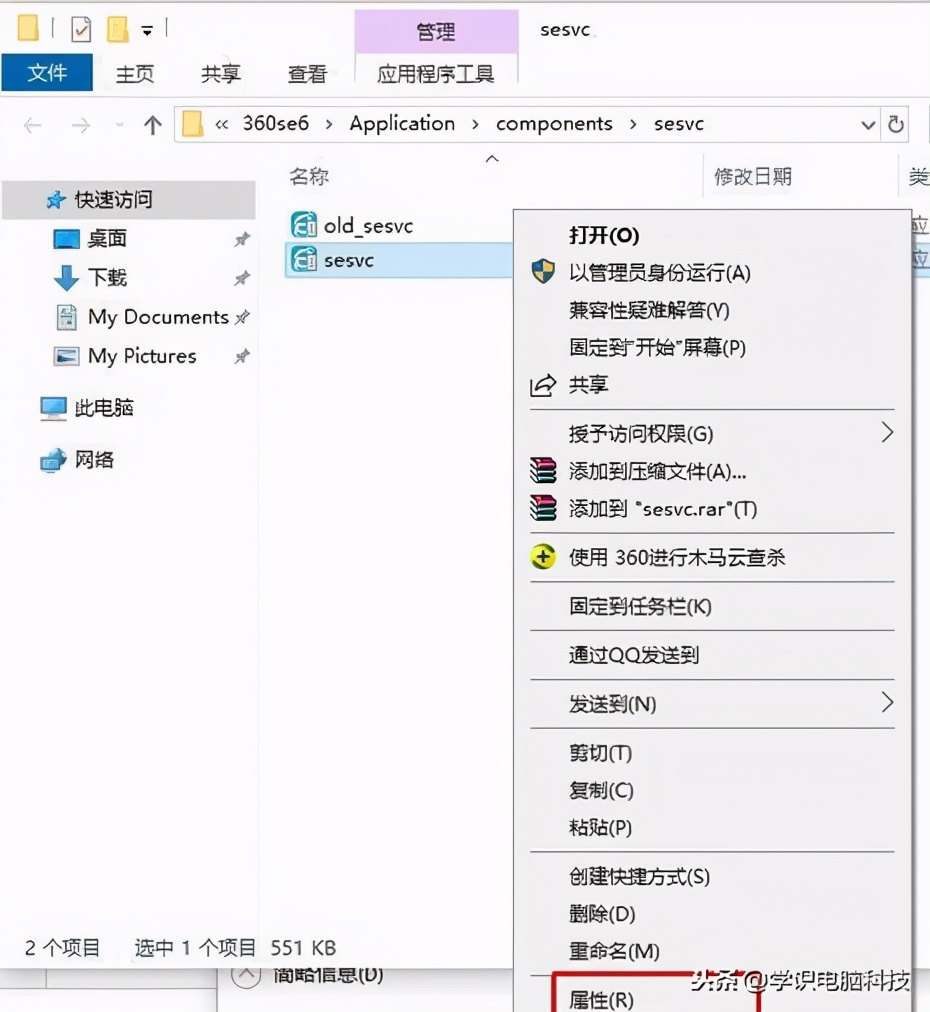Viewport: 930px width, 1012px height.
Task: Choose 以管理员身份运行(A)
Action: coord(660,272)
